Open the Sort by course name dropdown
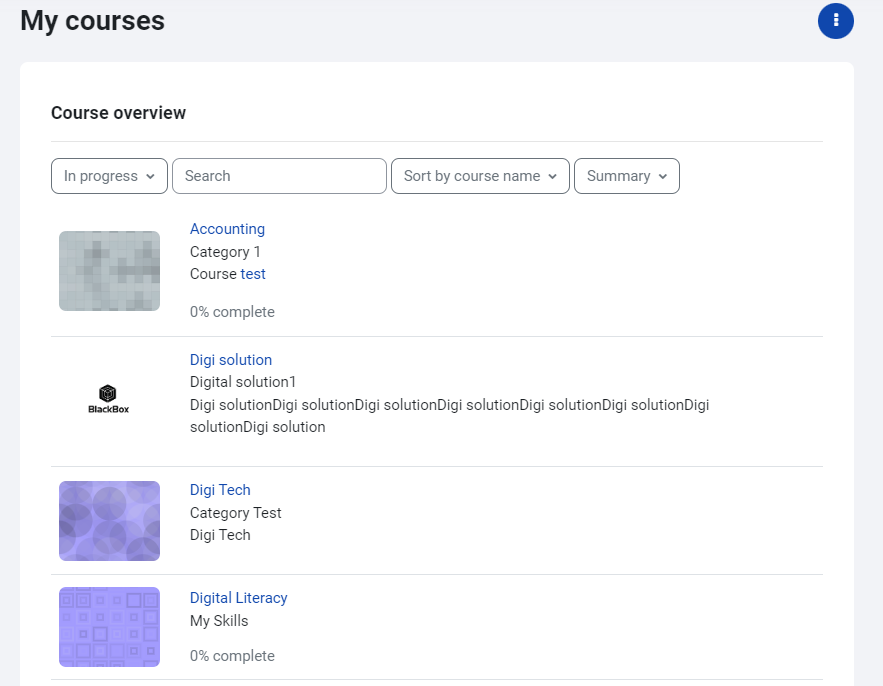 click(x=480, y=176)
